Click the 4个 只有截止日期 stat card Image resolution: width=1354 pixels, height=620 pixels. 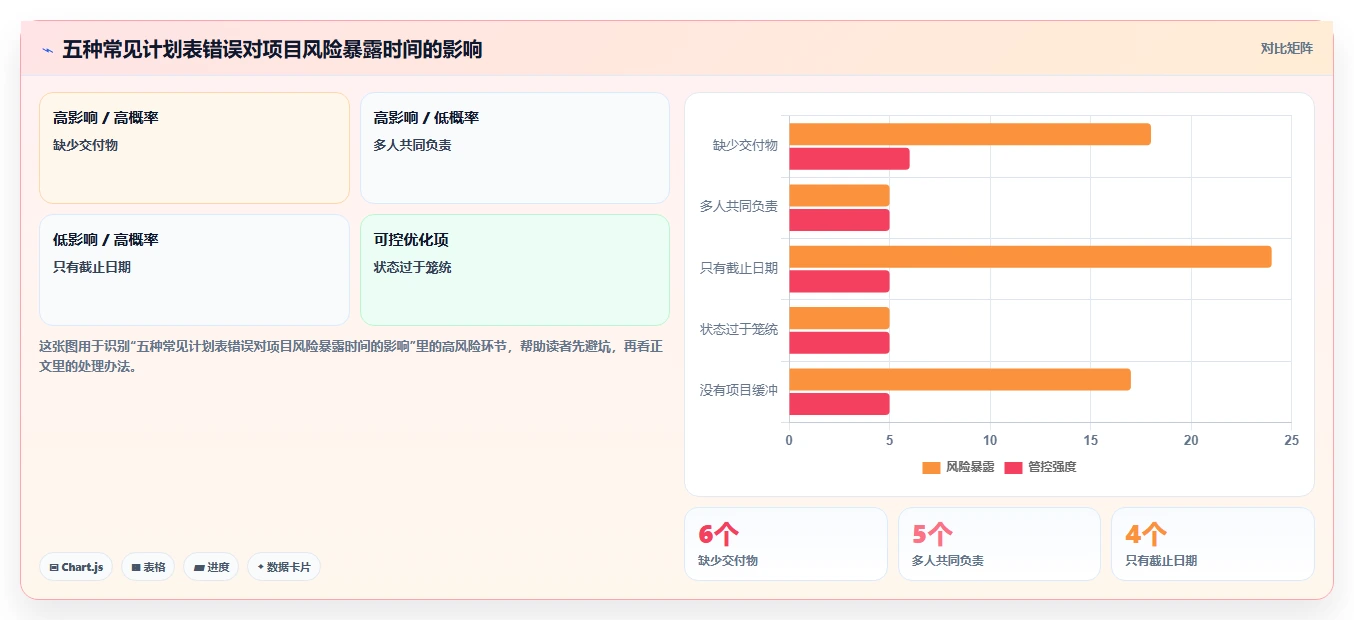click(x=1213, y=544)
